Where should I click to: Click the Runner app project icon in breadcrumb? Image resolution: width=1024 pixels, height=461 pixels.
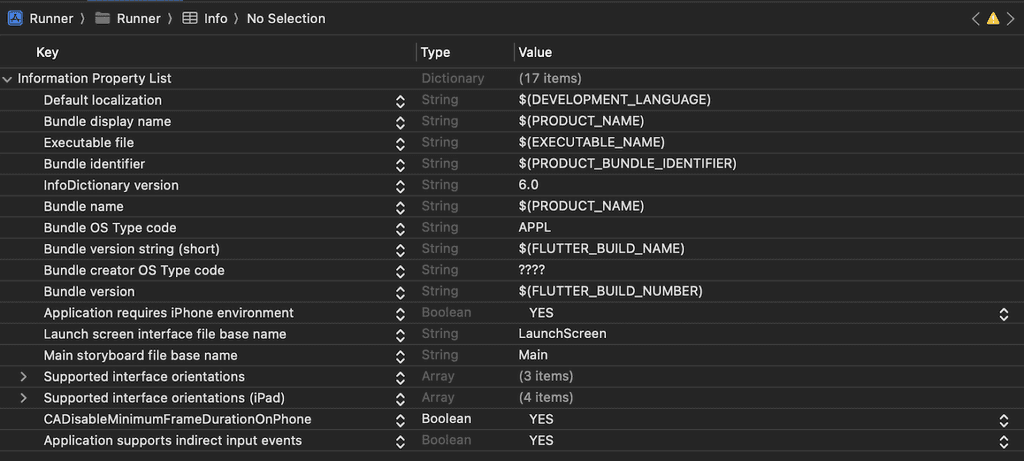click(15, 18)
